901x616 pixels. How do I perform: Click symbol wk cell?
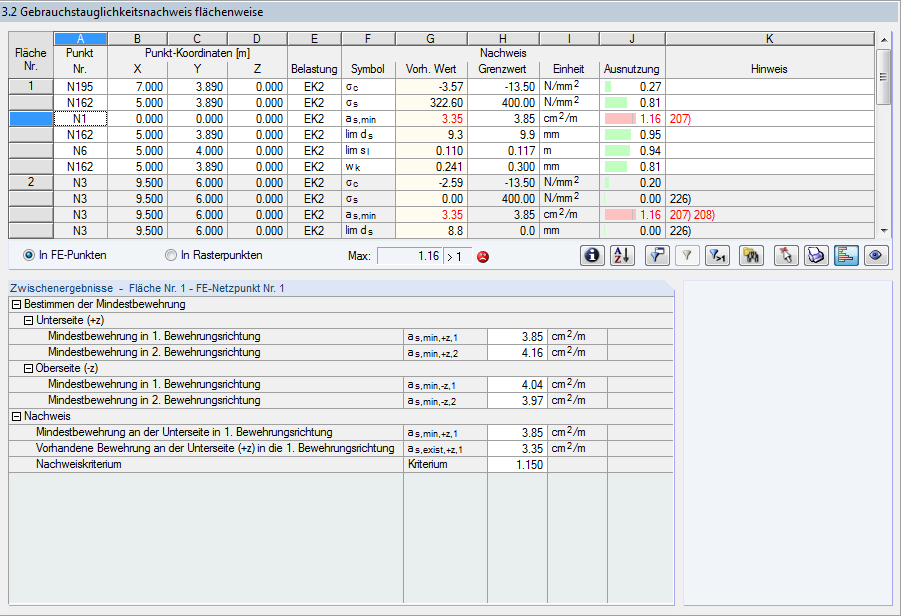(x=368, y=167)
